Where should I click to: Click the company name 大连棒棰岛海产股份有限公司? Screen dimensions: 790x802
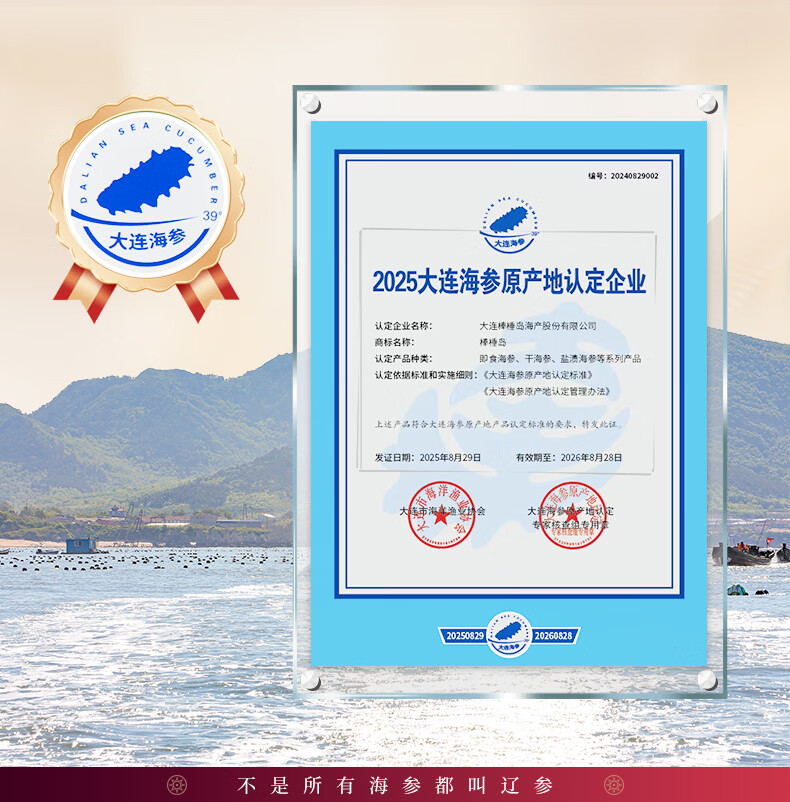[x=538, y=325]
